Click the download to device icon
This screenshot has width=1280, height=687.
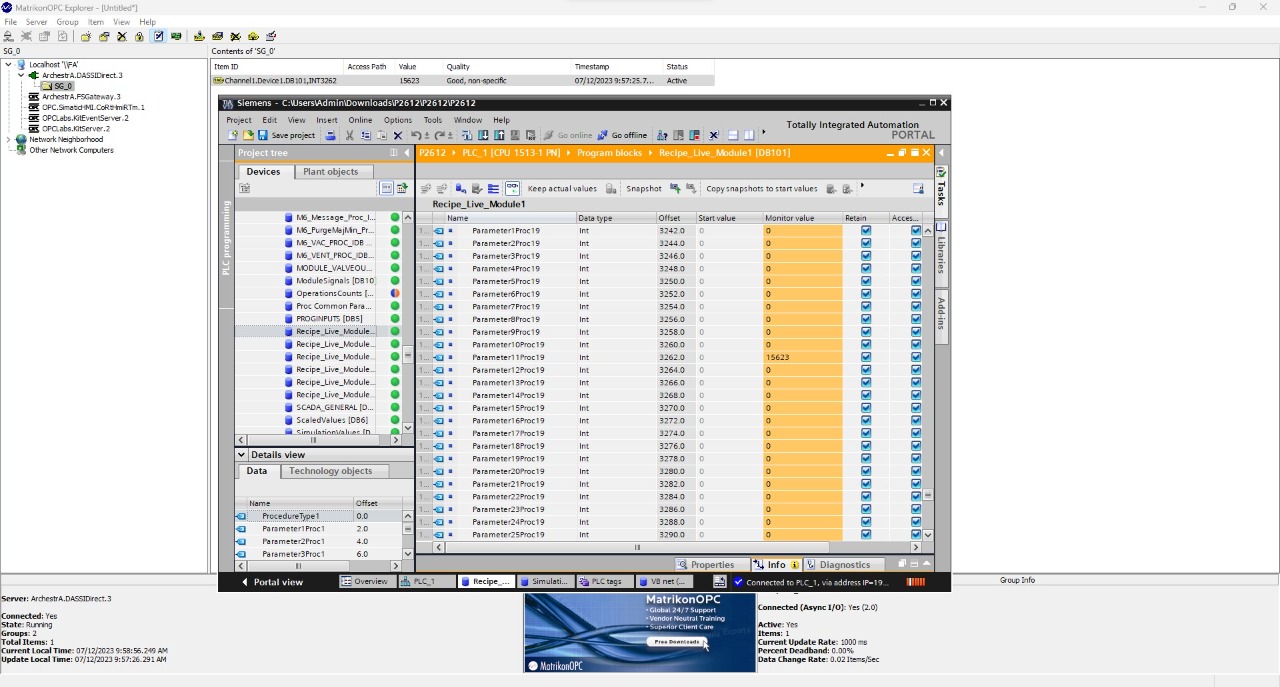point(483,135)
